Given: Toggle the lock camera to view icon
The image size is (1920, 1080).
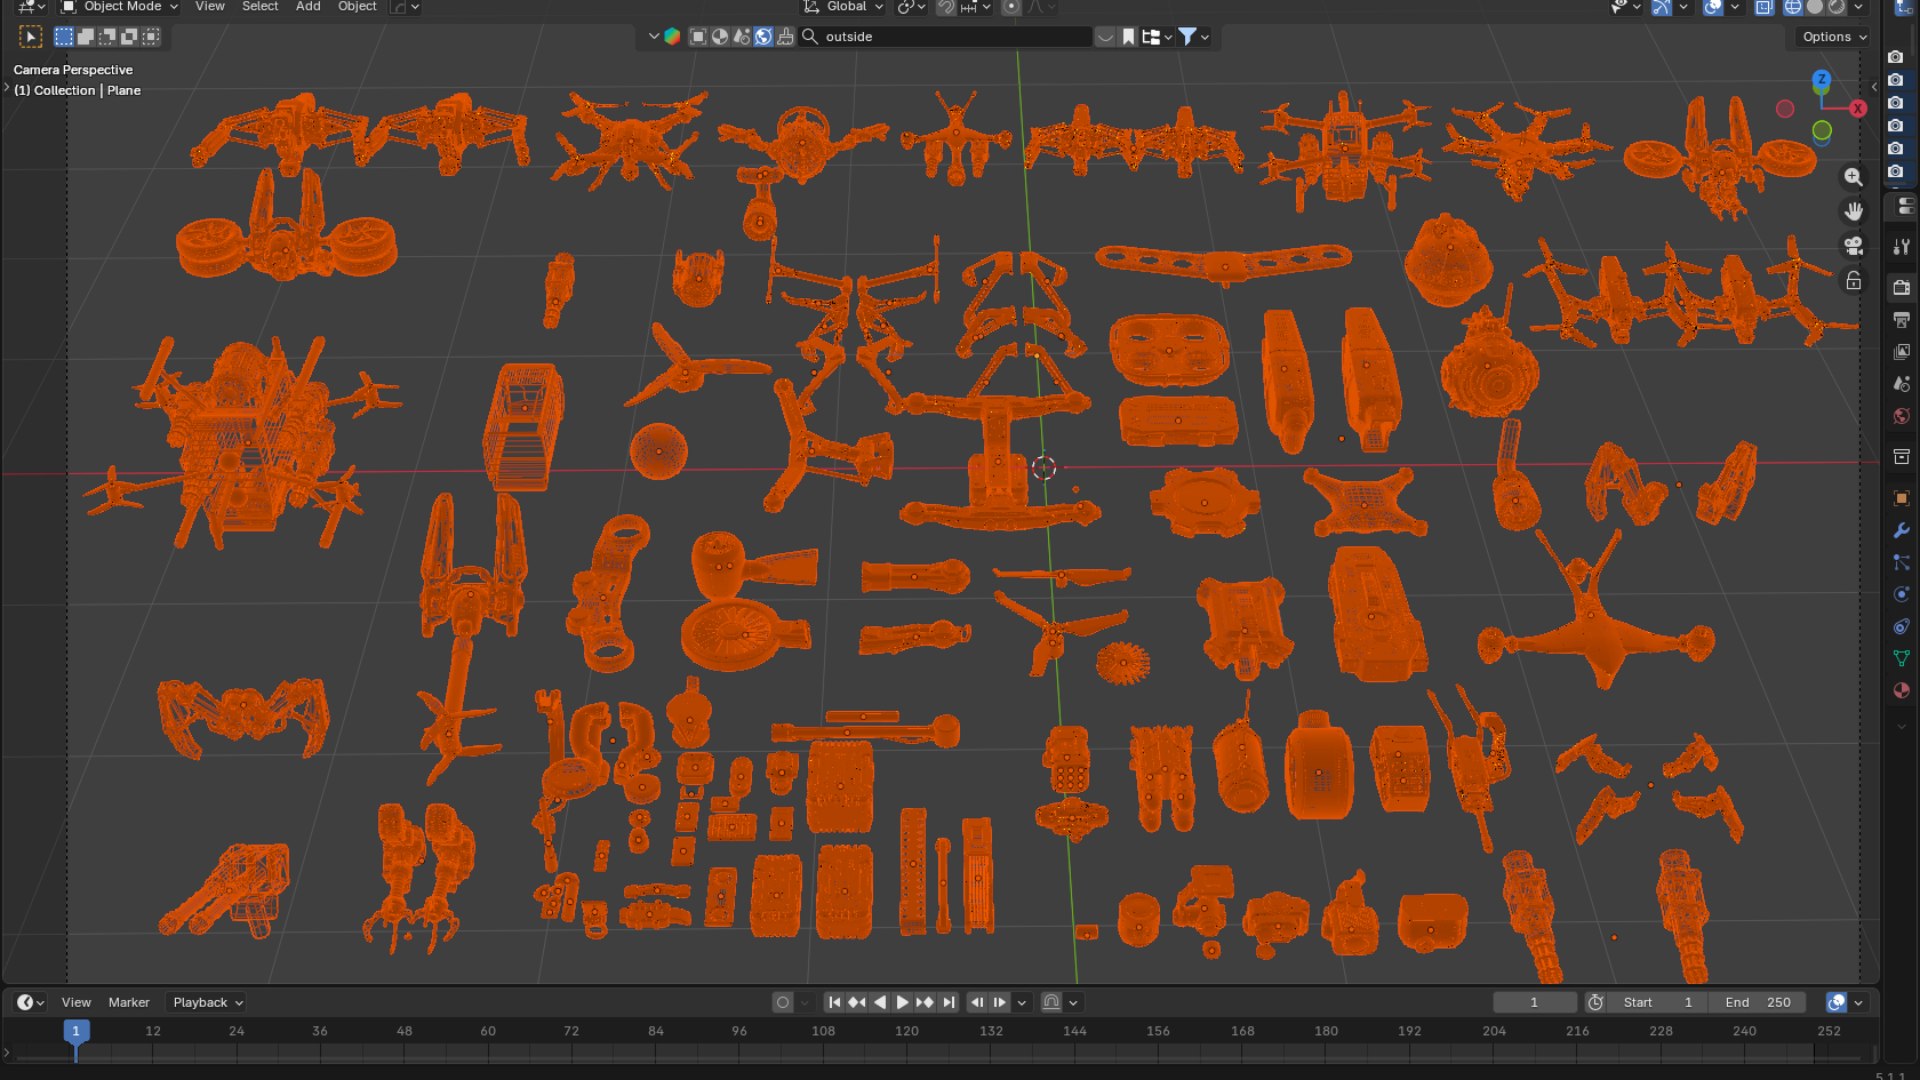Looking at the screenshot, I should 1853,281.
